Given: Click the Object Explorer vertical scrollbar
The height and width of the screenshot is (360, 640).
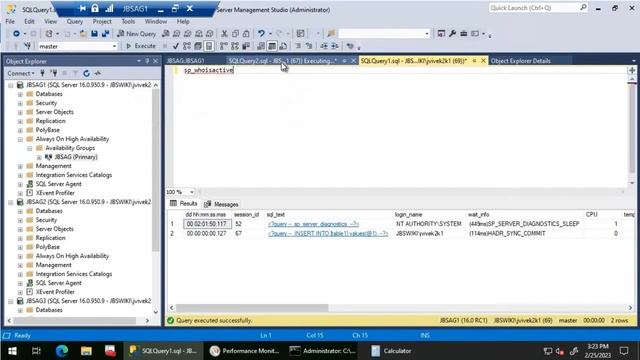Looking at the screenshot, I should point(156,169).
